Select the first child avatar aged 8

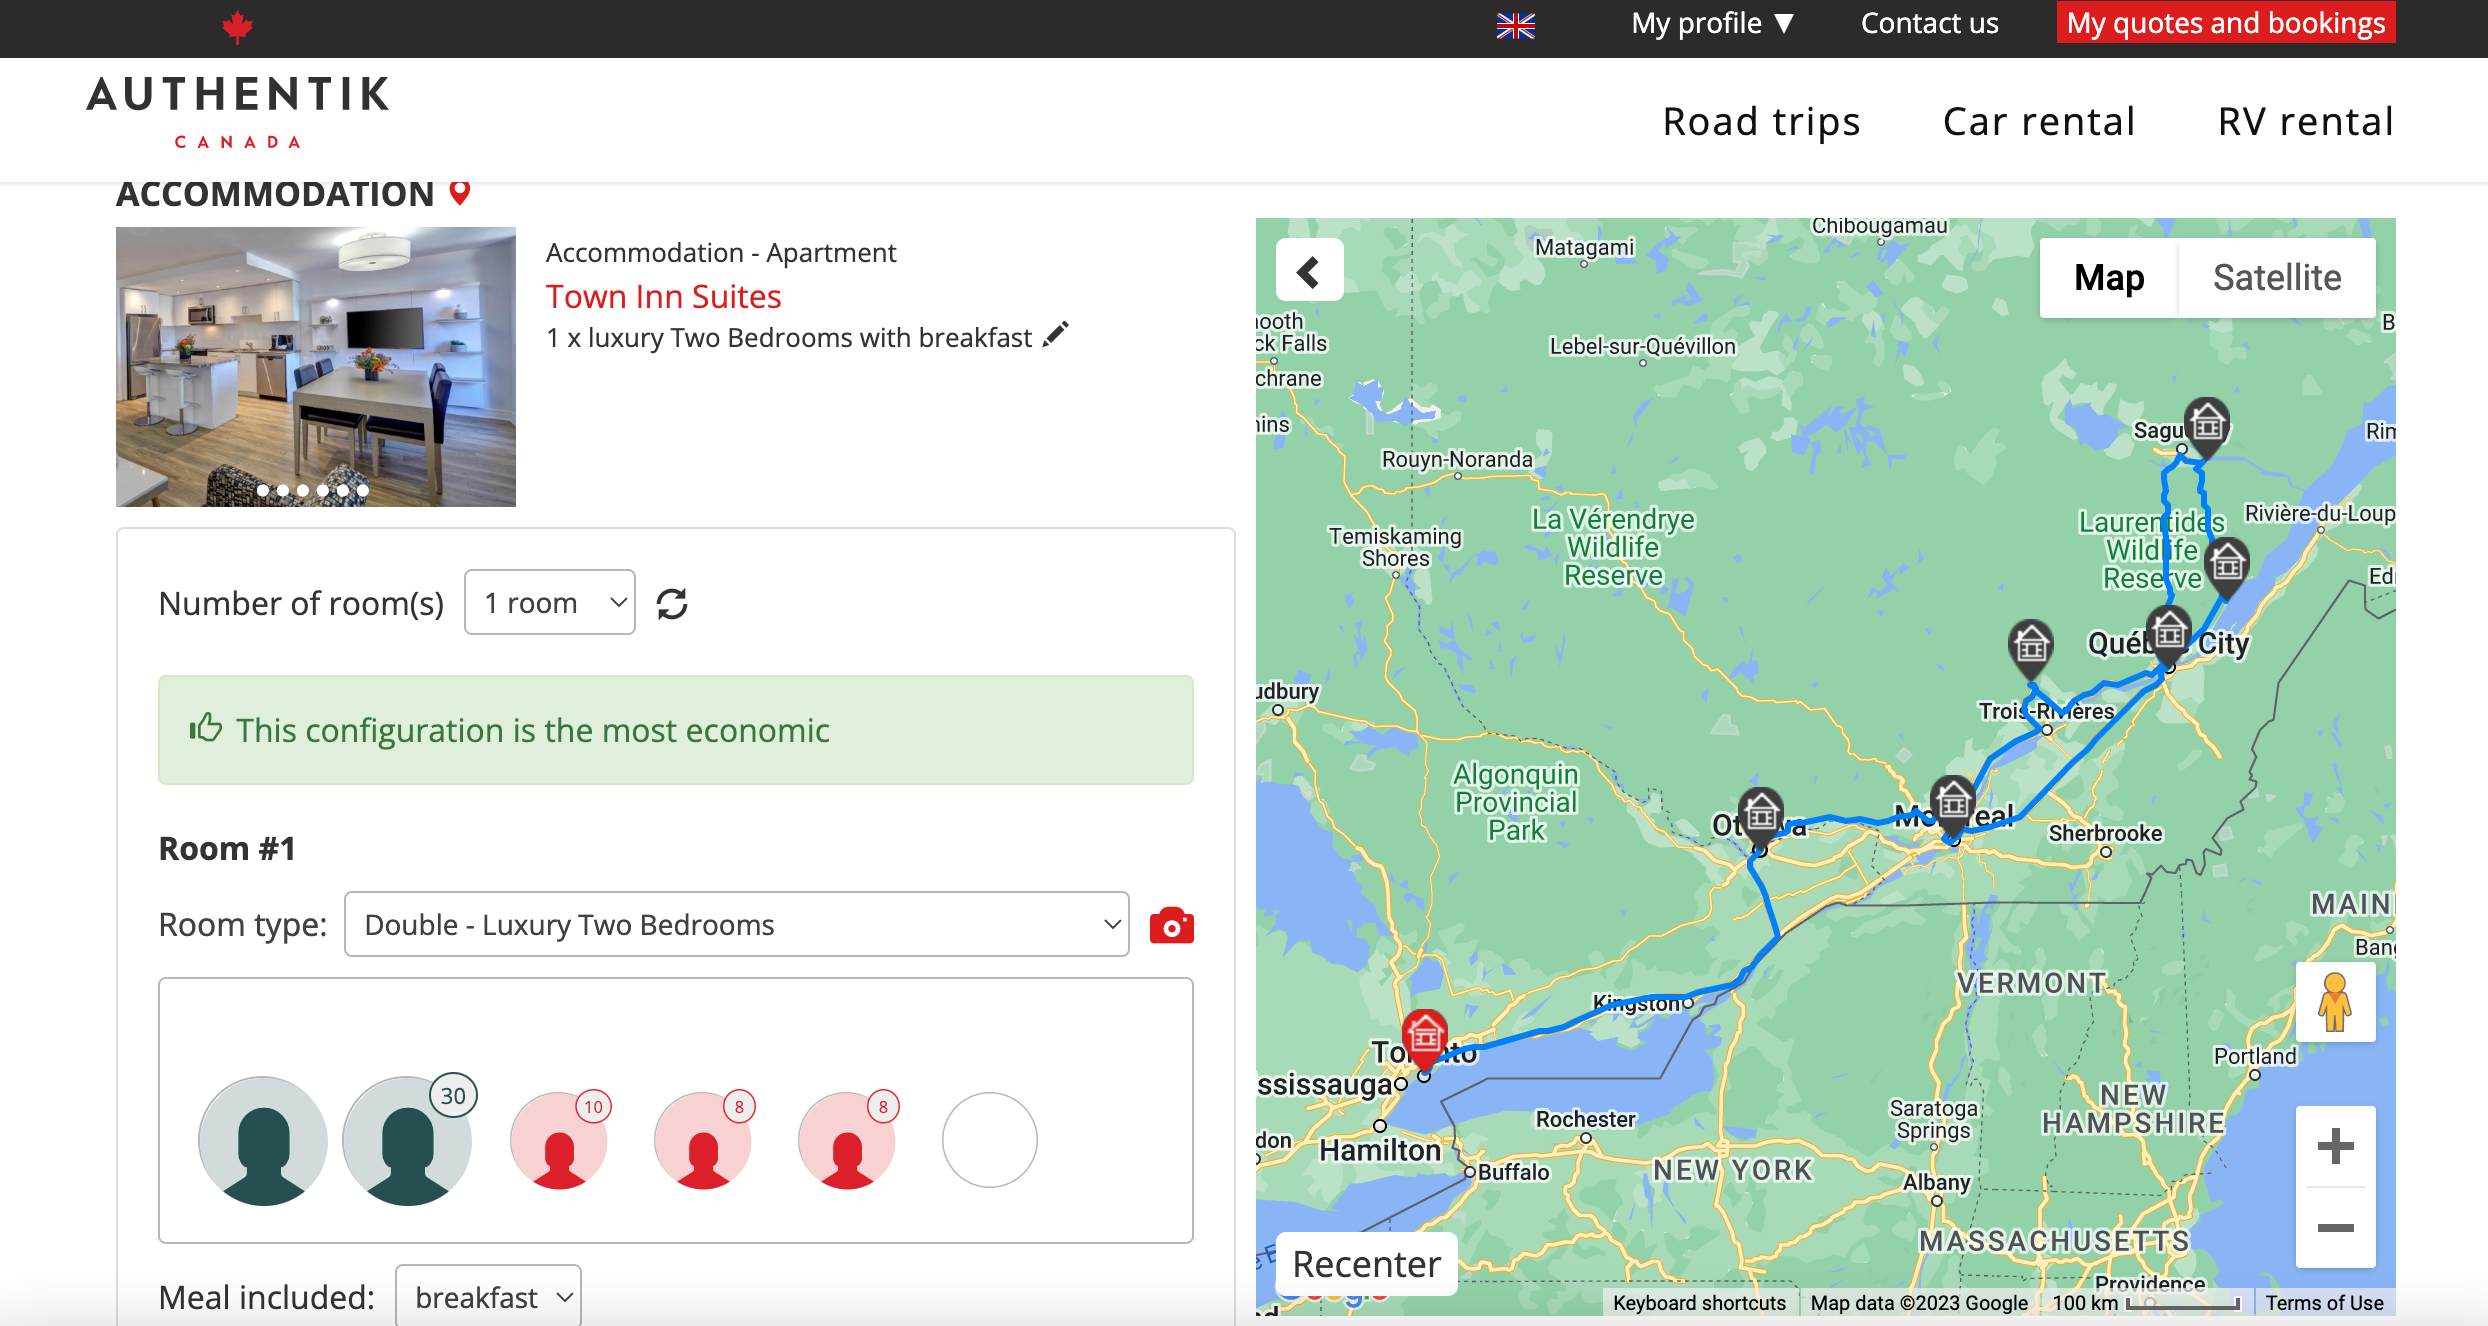(x=704, y=1140)
